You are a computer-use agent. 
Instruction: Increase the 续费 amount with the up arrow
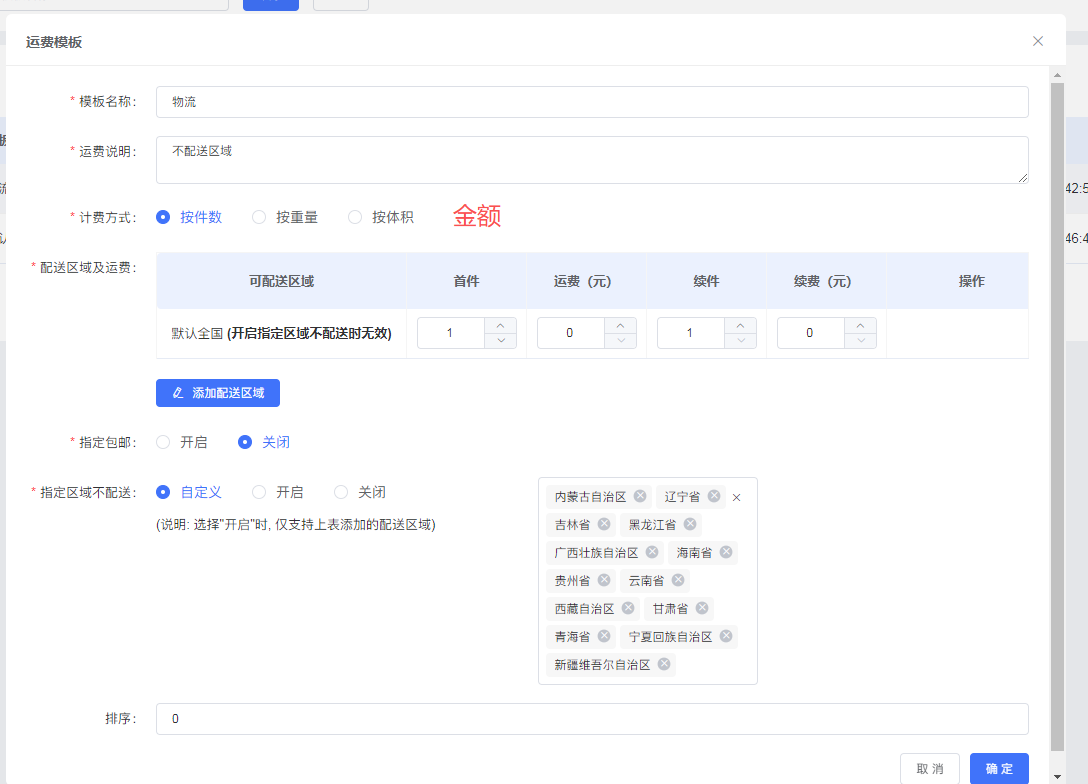coord(860,325)
